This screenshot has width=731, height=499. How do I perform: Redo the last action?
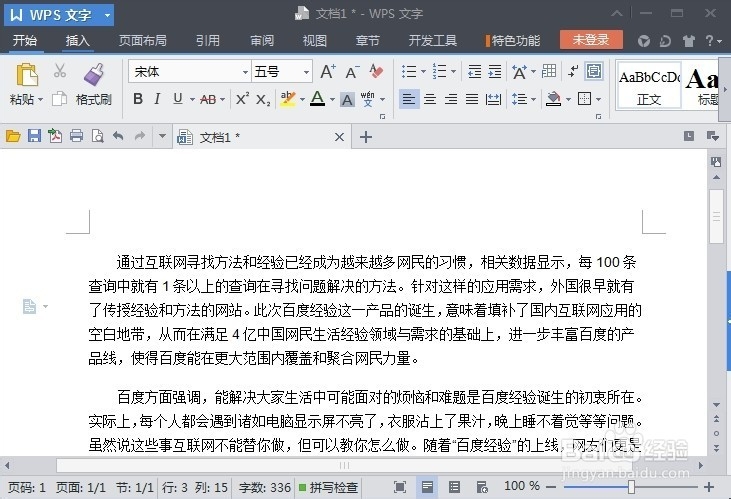click(x=139, y=136)
